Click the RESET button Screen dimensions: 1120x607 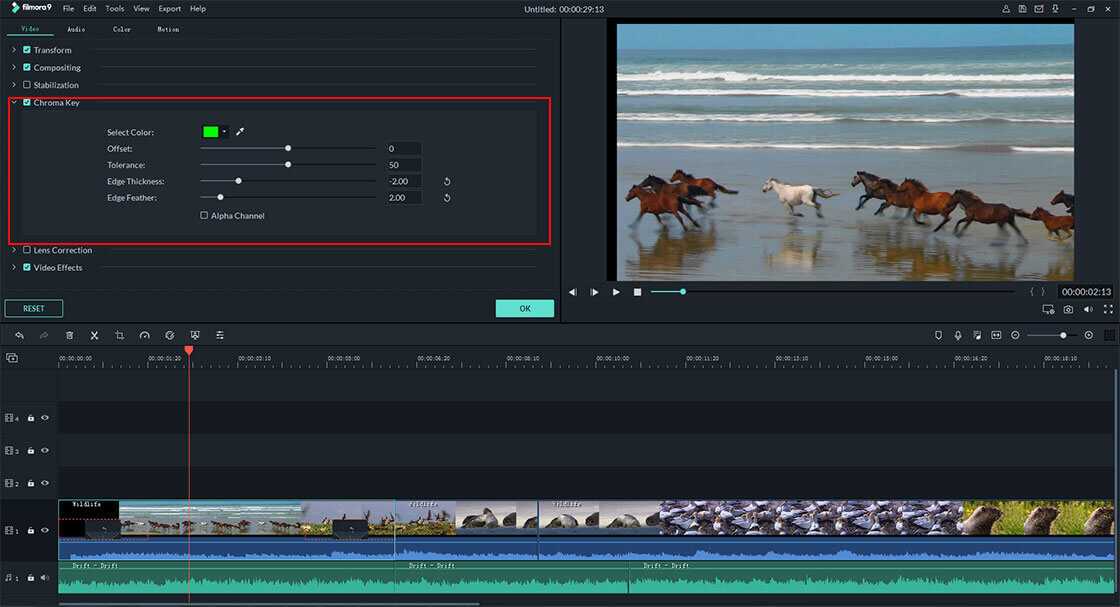tap(33, 308)
